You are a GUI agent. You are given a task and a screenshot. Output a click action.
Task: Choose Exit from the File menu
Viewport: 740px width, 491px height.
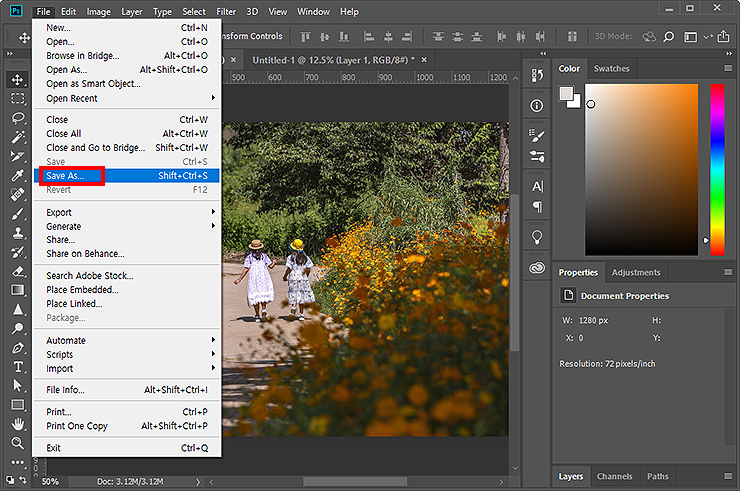click(x=127, y=448)
